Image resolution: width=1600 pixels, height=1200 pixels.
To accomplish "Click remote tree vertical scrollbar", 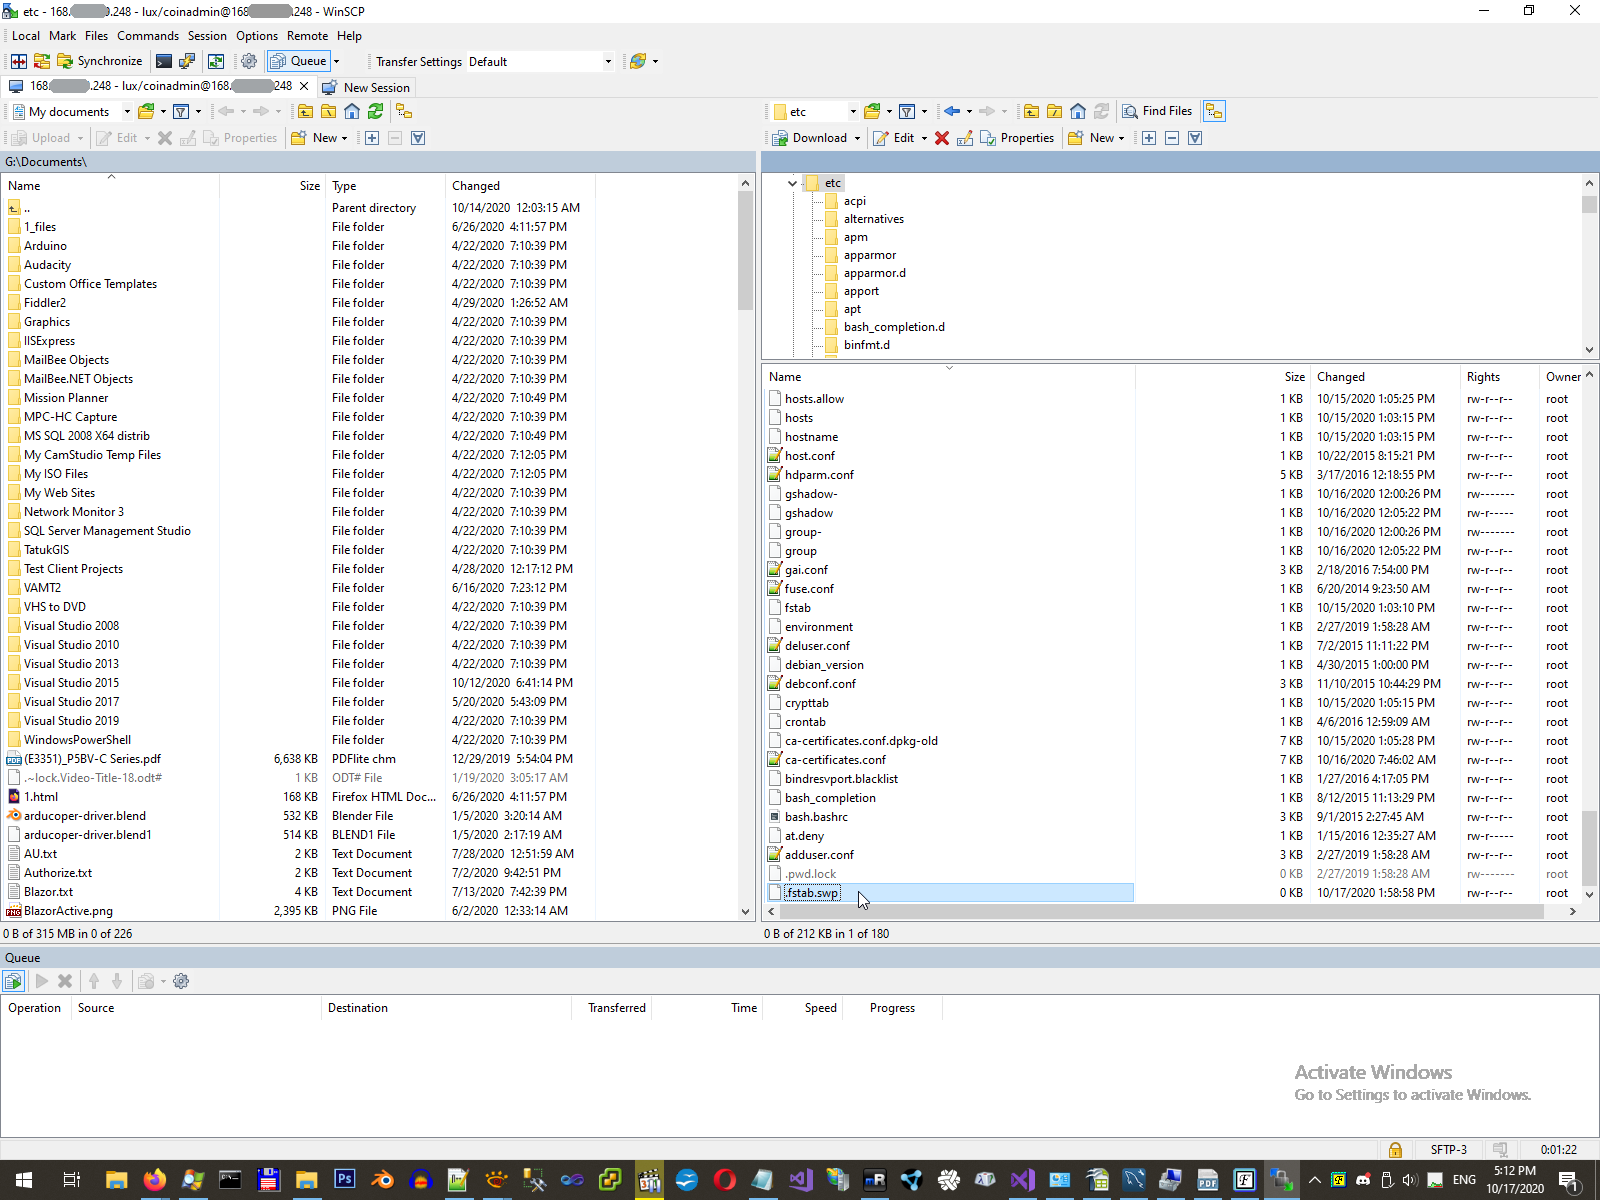I will 1589,205.
